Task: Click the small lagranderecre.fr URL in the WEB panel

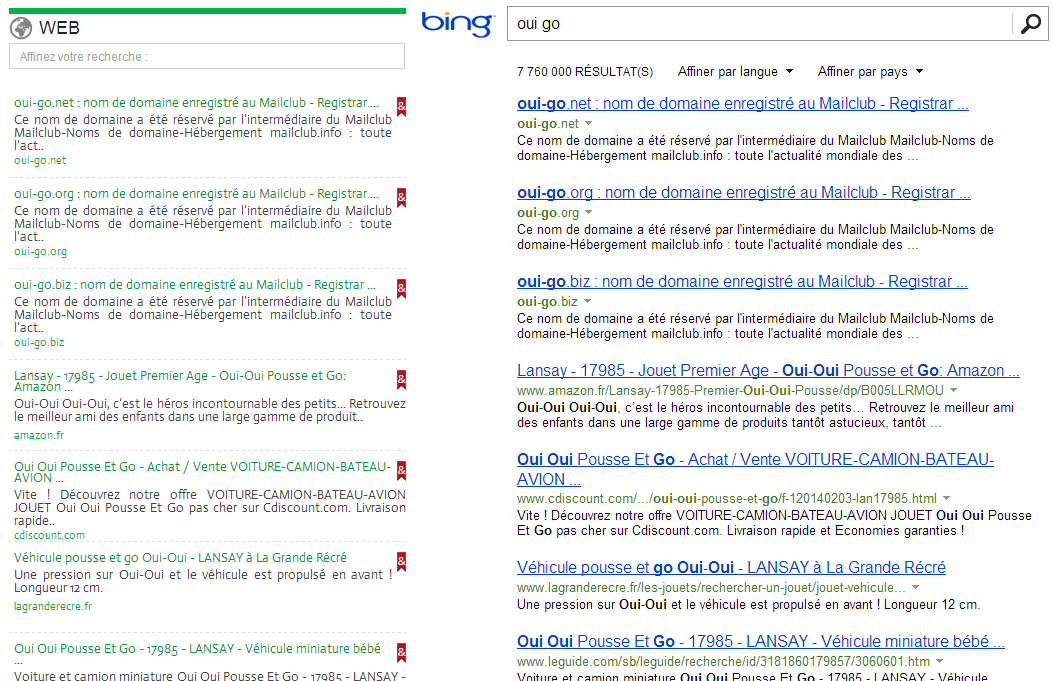Action: 53,606
